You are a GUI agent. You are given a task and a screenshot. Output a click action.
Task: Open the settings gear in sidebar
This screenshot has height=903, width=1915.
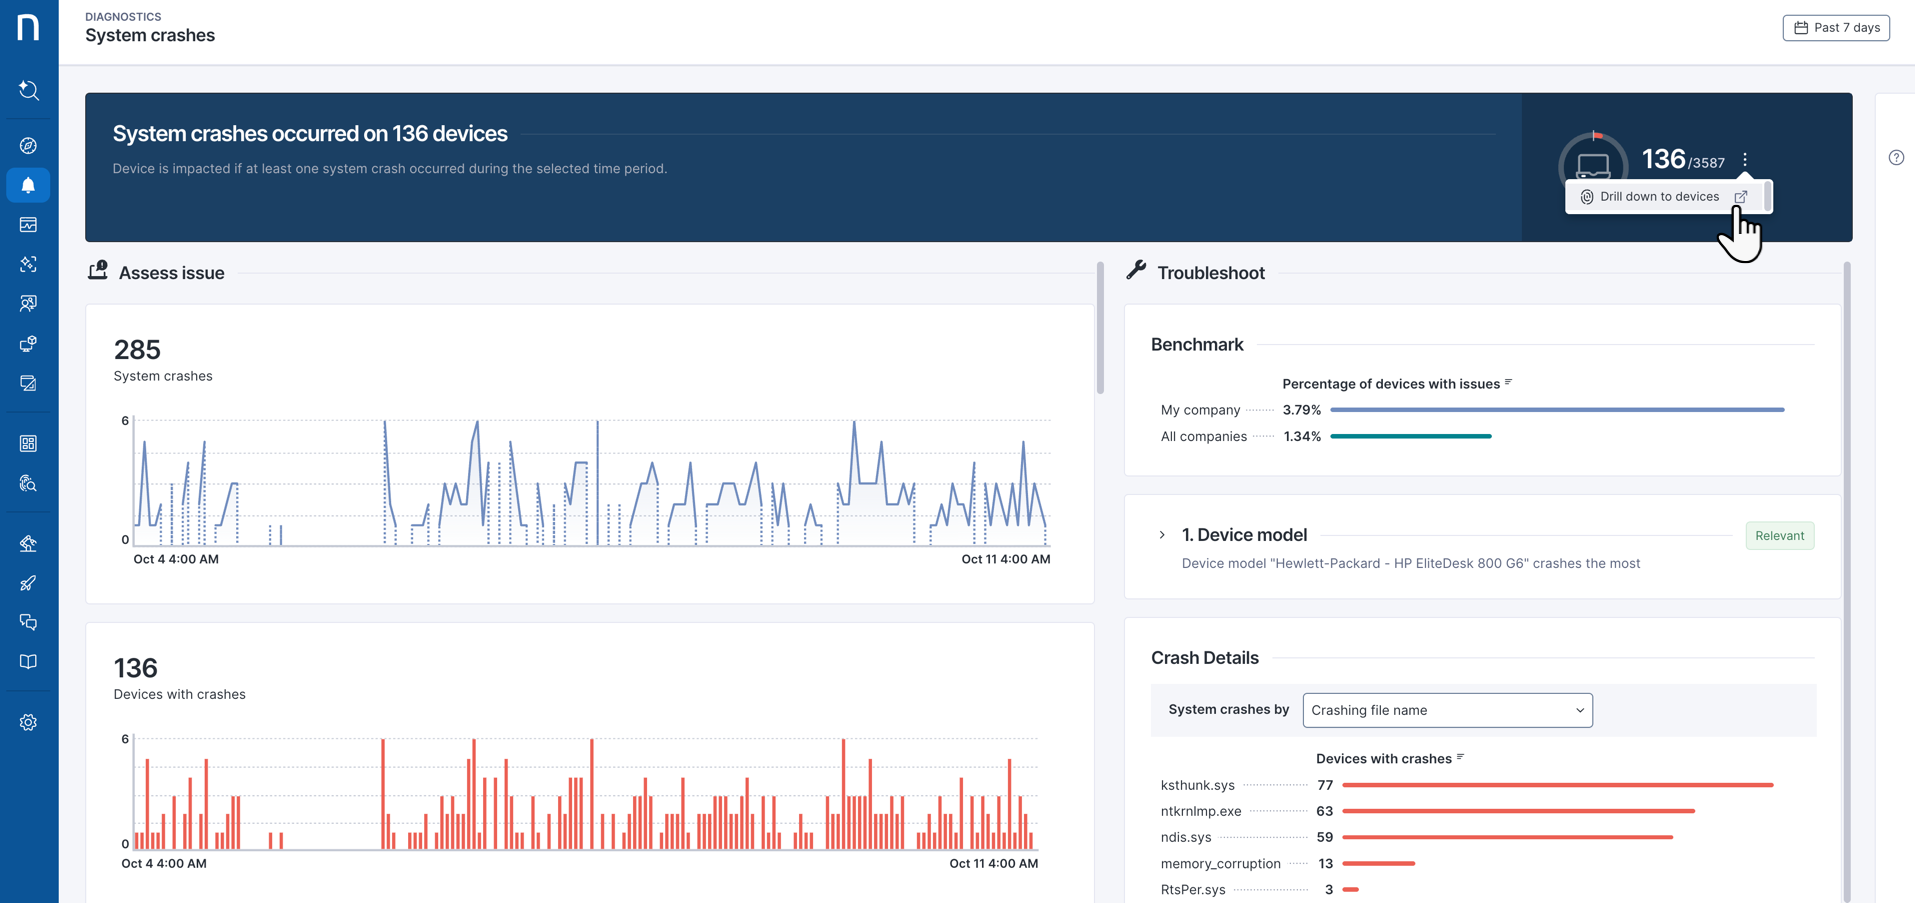tap(28, 722)
